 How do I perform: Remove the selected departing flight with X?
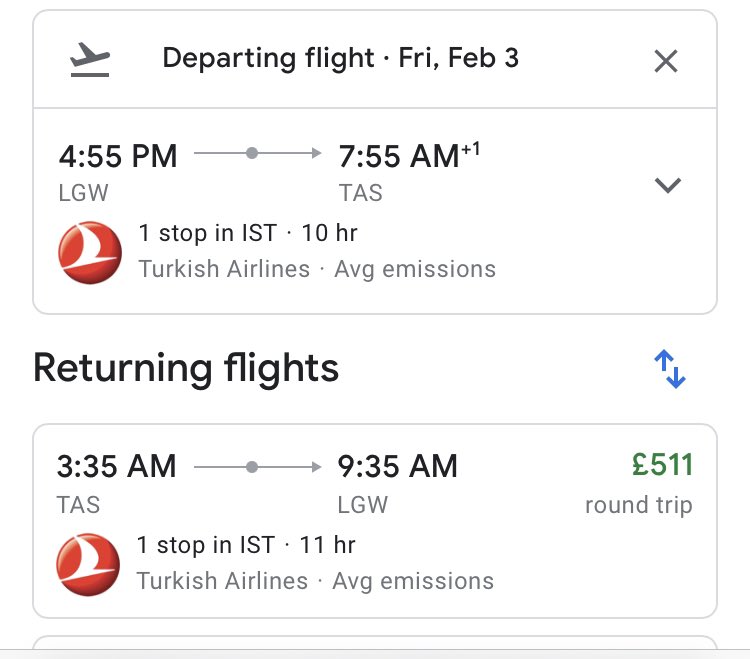pyautogui.click(x=666, y=61)
